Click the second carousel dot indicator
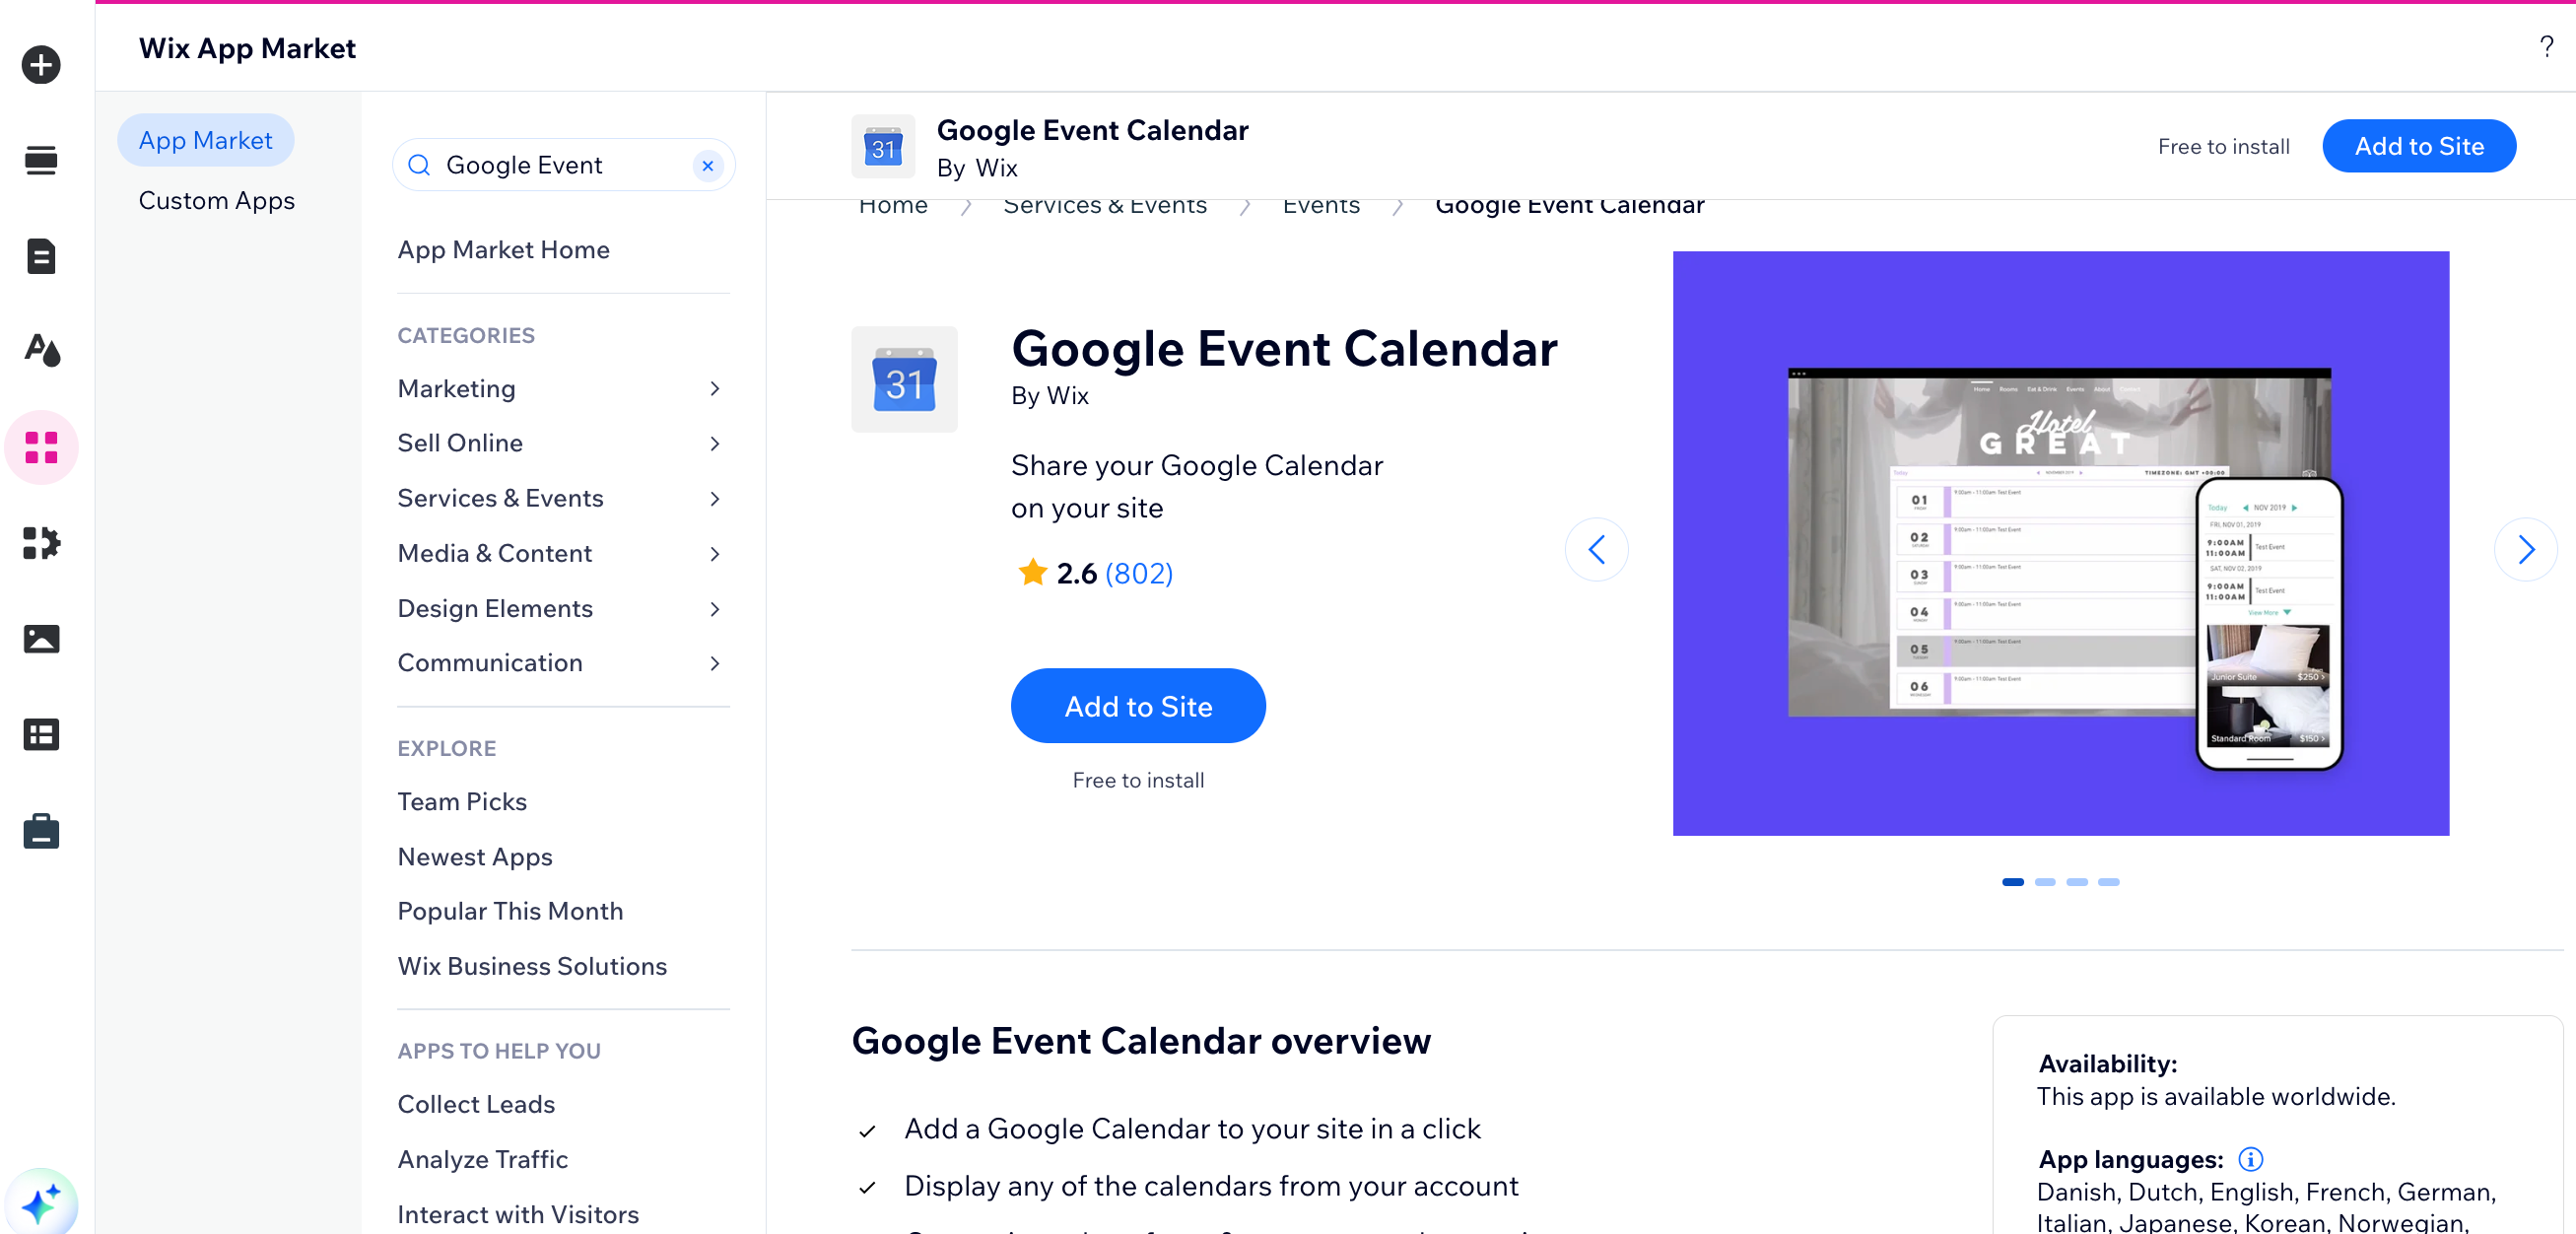This screenshot has width=2576, height=1234. (x=2046, y=881)
